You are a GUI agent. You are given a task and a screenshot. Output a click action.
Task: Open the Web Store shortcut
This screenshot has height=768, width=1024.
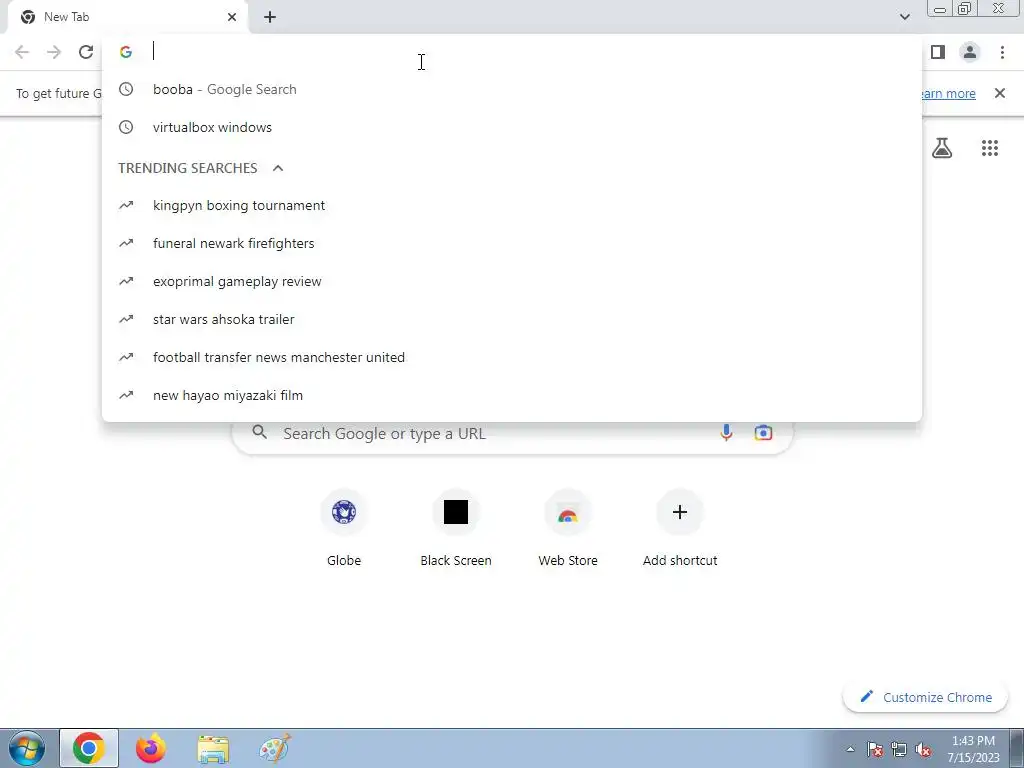coord(568,528)
